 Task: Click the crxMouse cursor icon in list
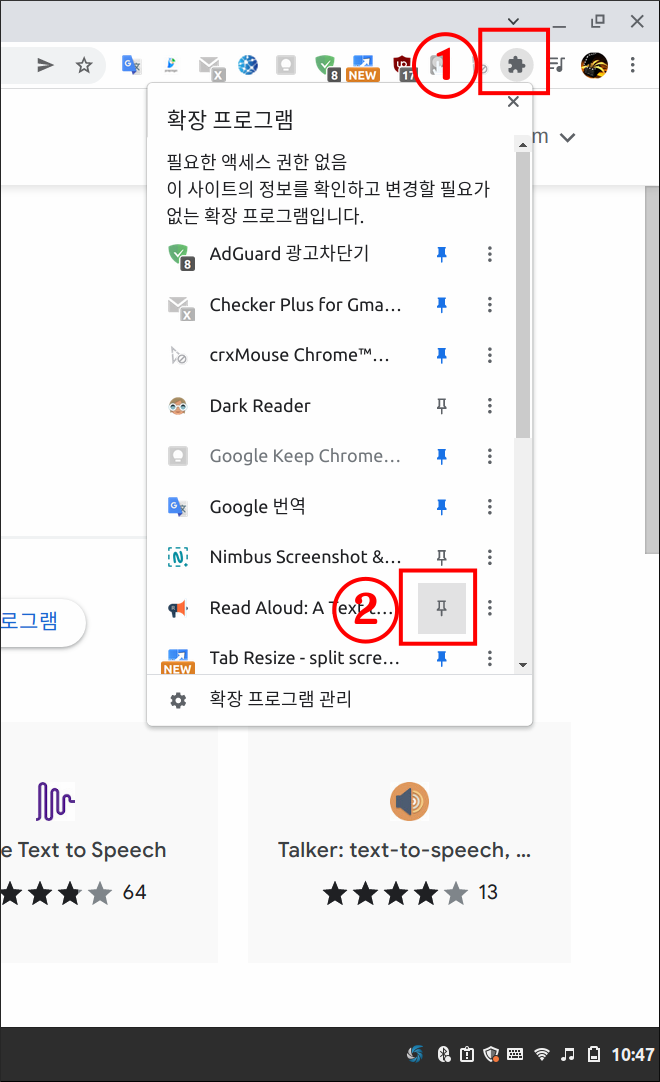click(177, 355)
